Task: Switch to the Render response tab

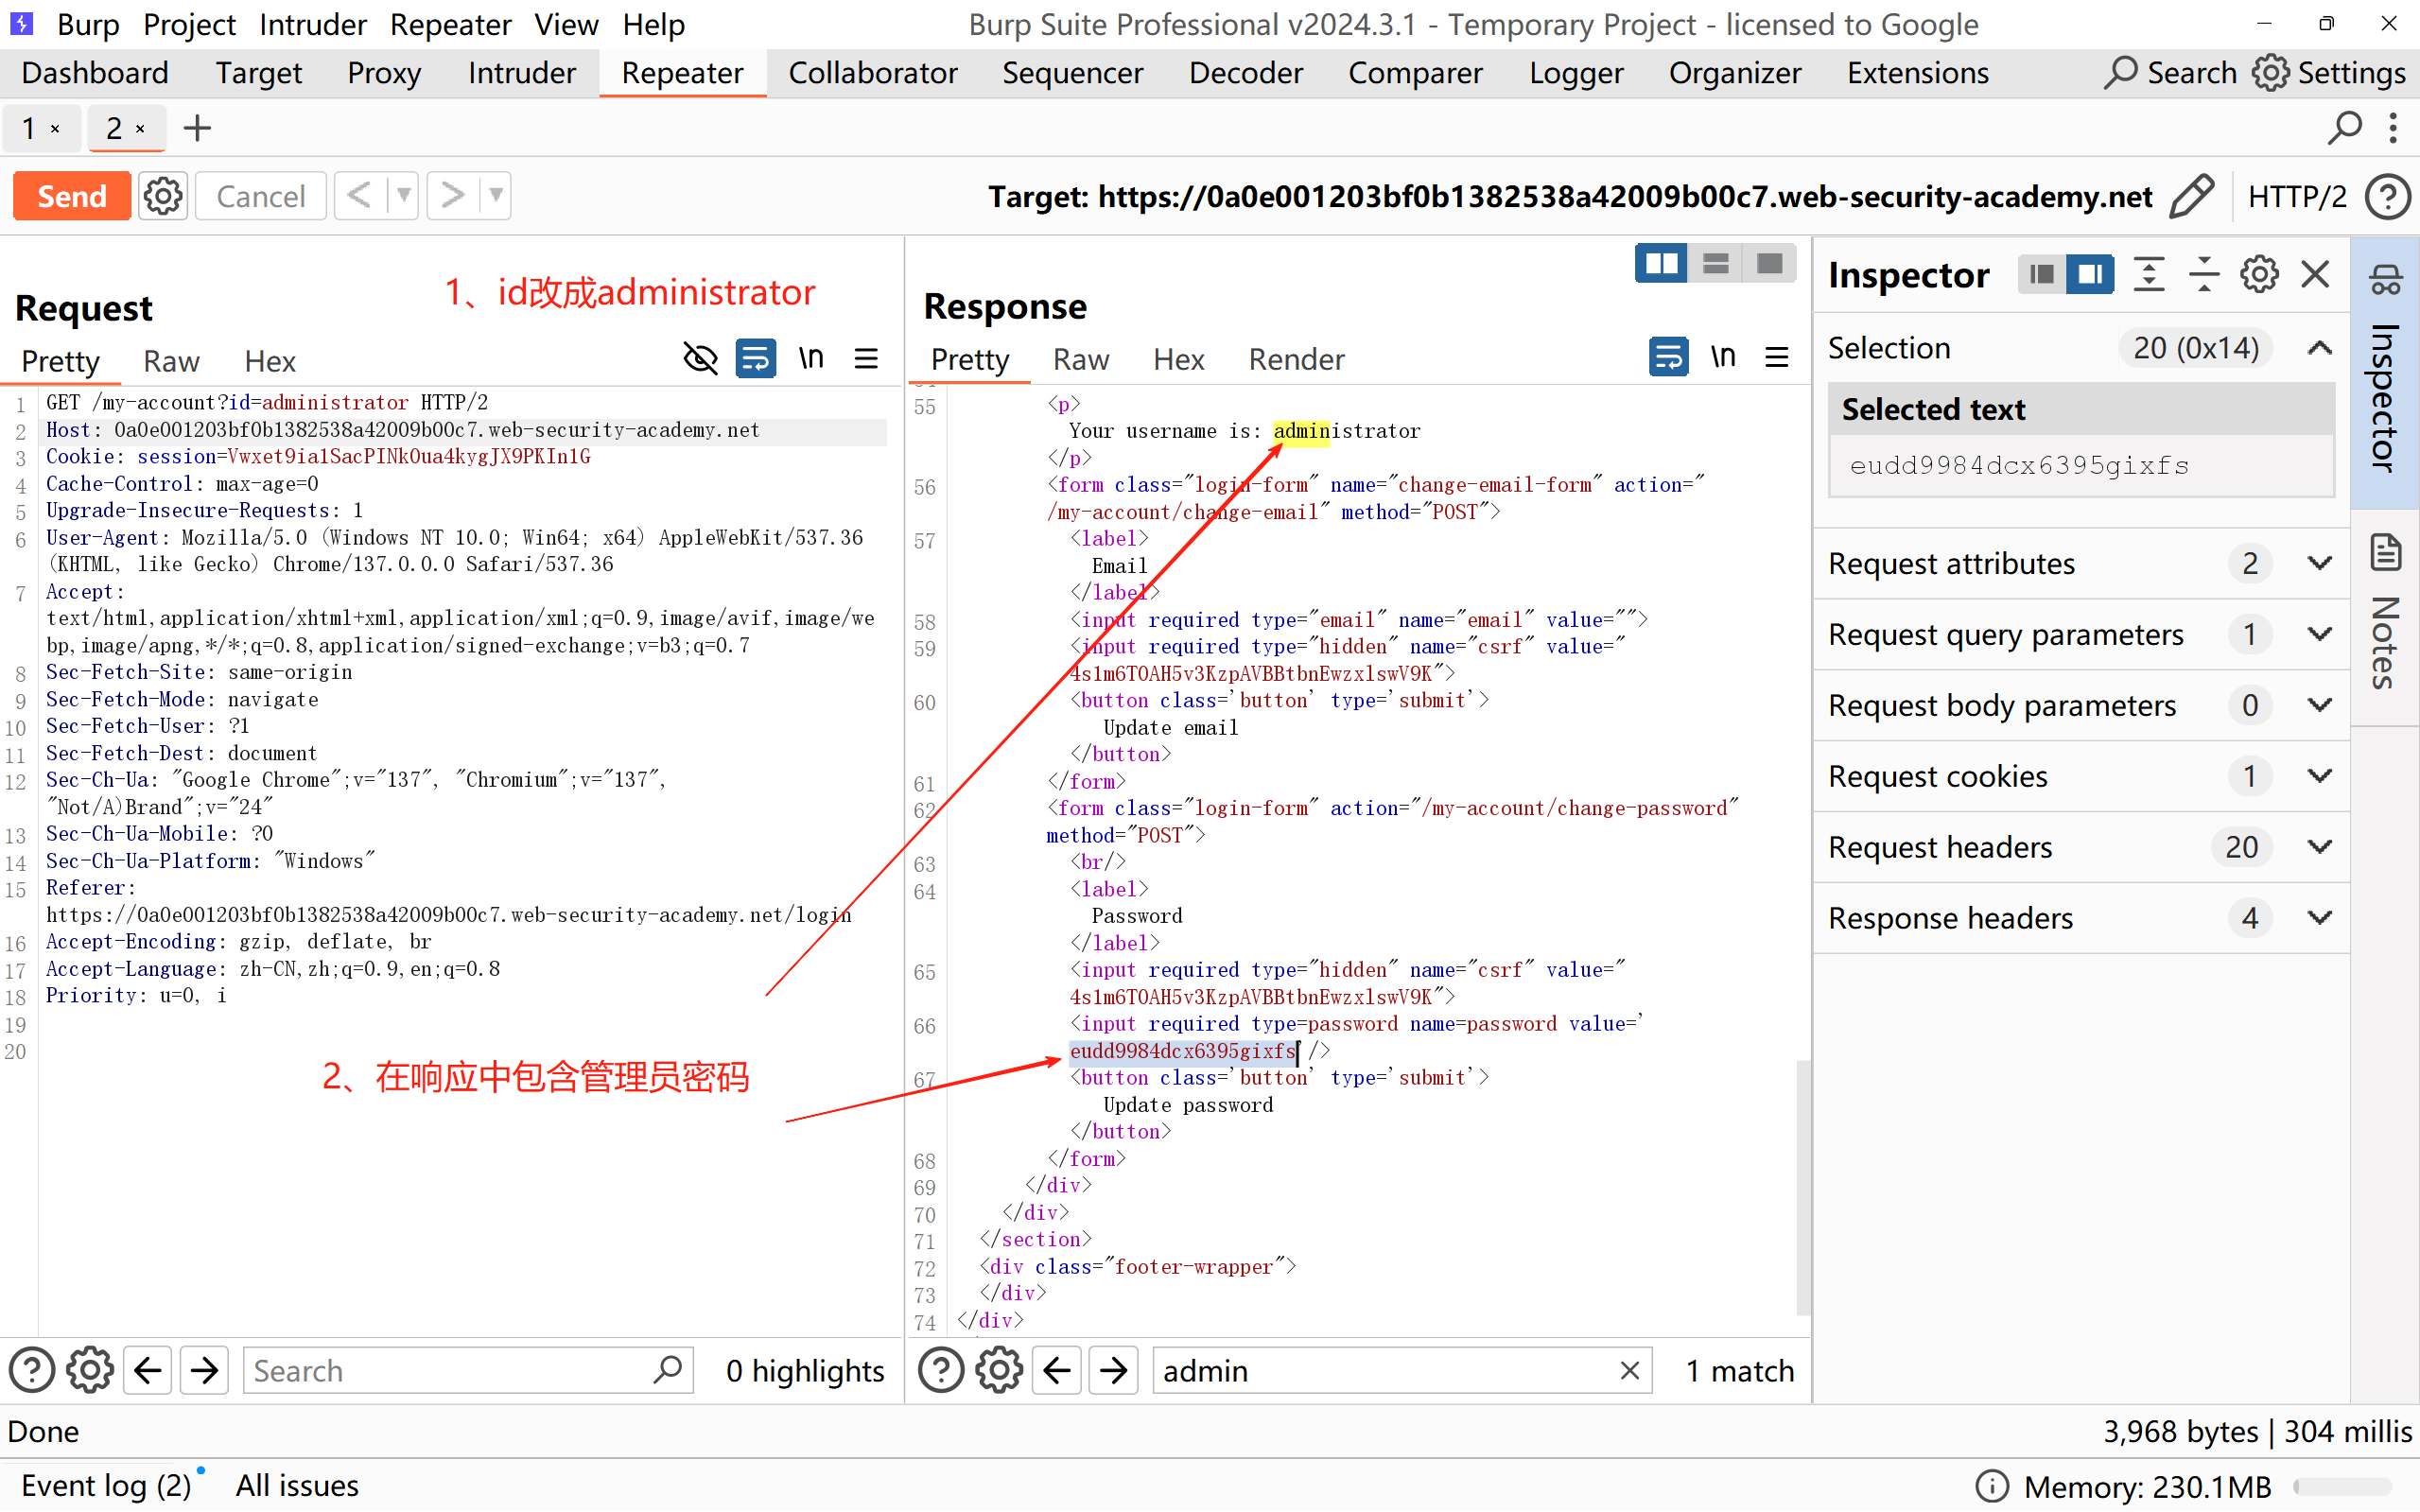Action: pos(1296,359)
